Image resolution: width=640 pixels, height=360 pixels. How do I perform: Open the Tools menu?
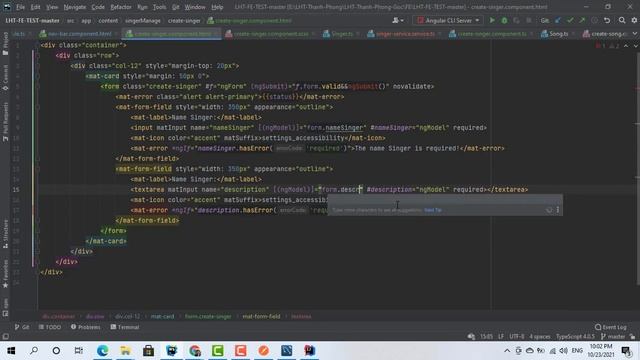coord(159,7)
